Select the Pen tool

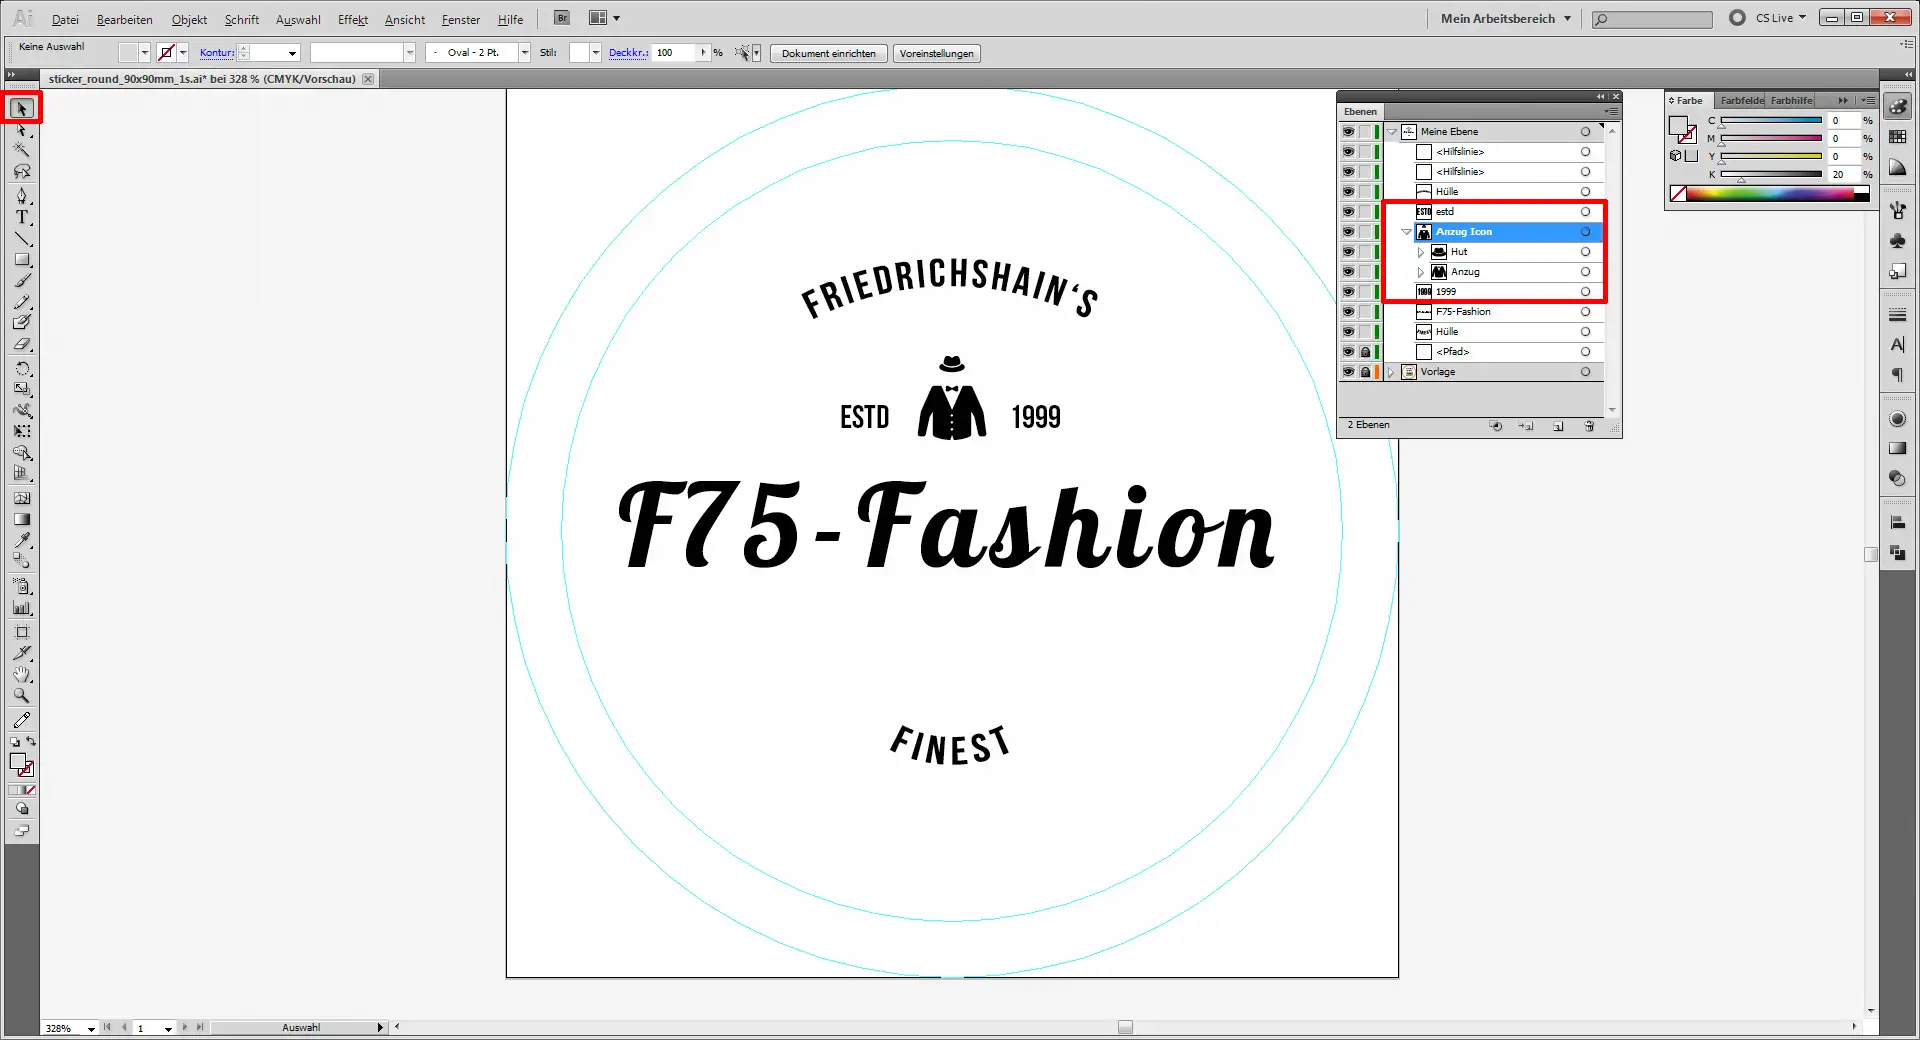[x=22, y=195]
